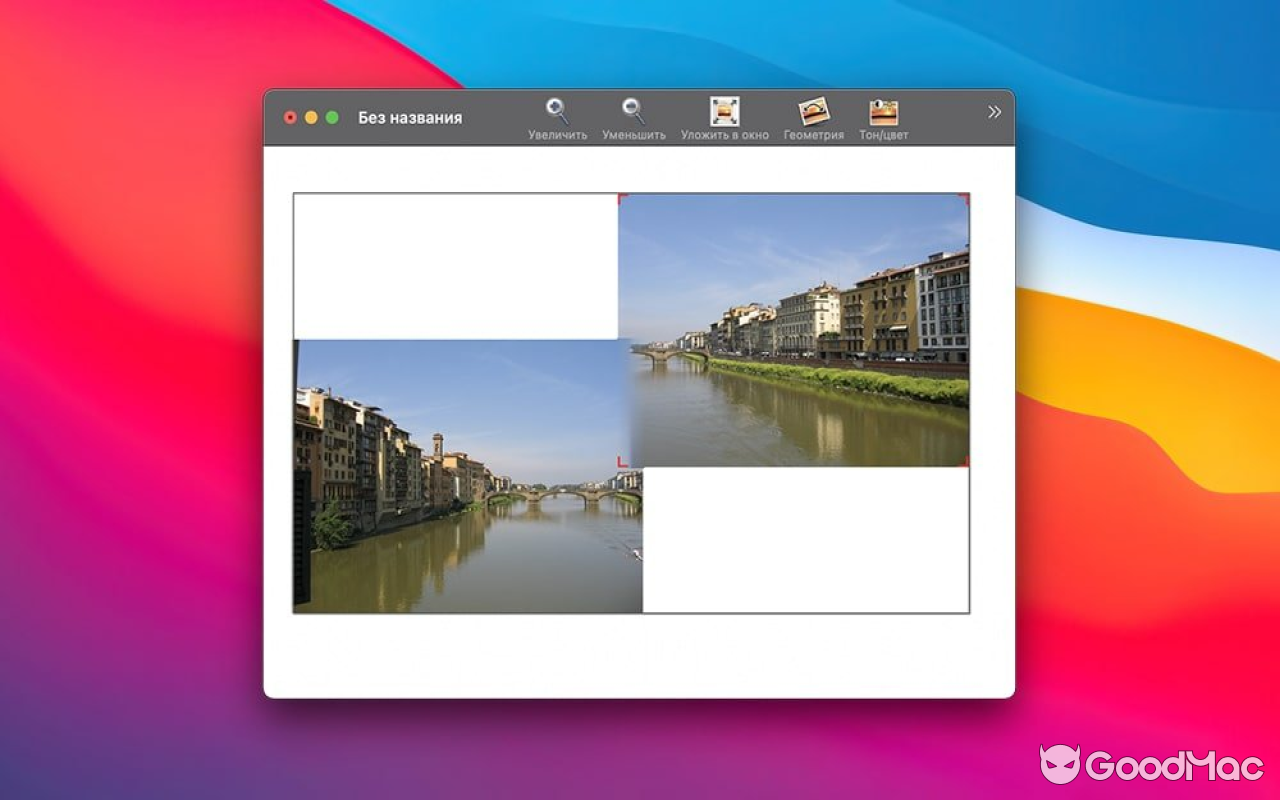Minimize the window using the yellow button
Viewport: 1280px width, 800px height.
[311, 117]
